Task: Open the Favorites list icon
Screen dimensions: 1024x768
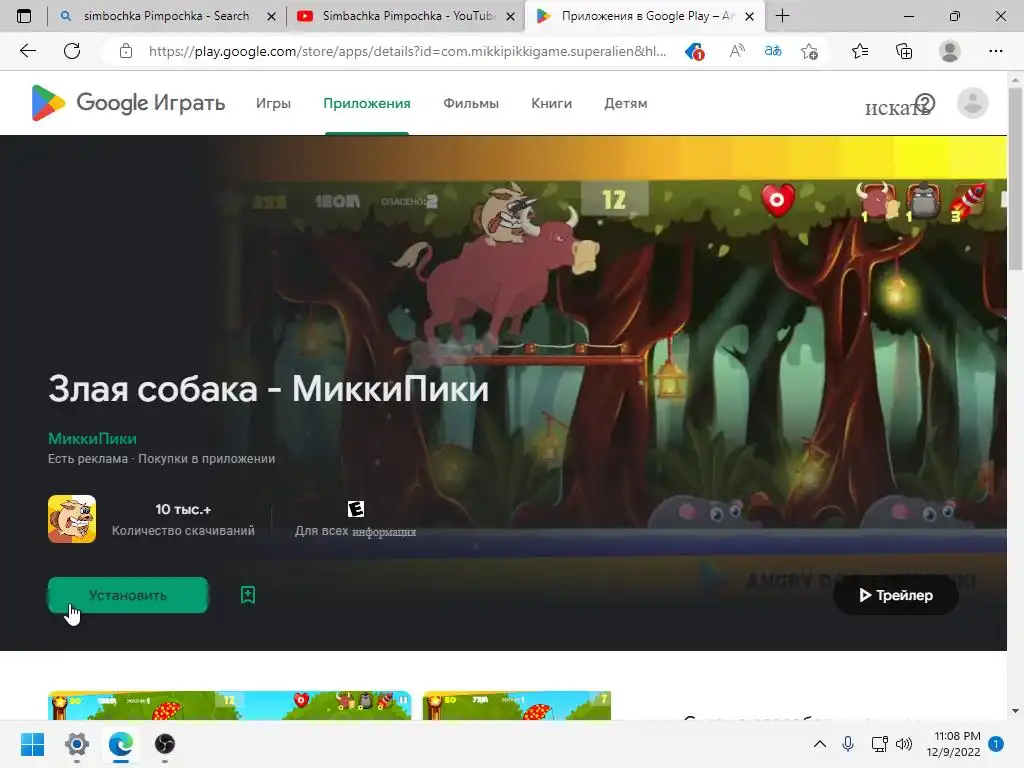Action: point(859,51)
